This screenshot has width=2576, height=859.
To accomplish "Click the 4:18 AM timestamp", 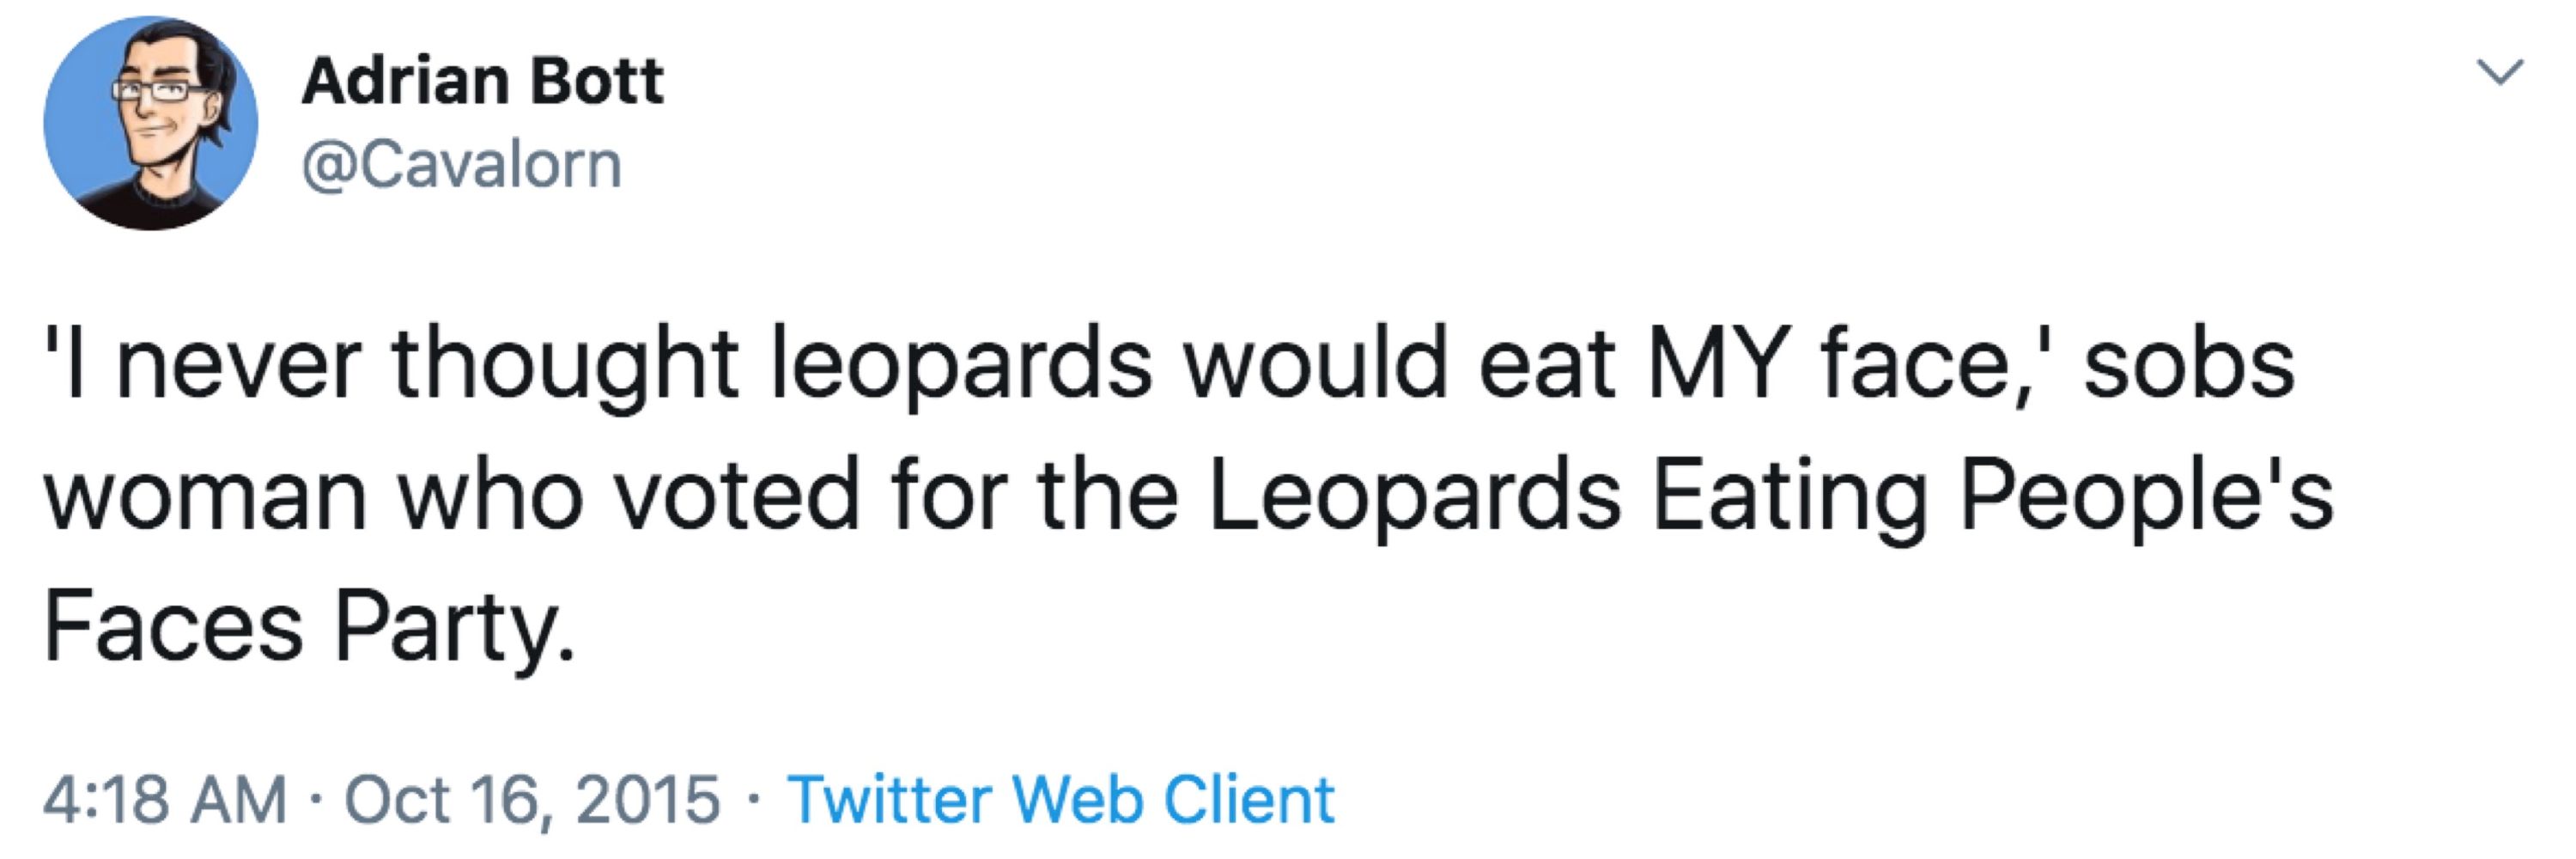I will tap(165, 799).
